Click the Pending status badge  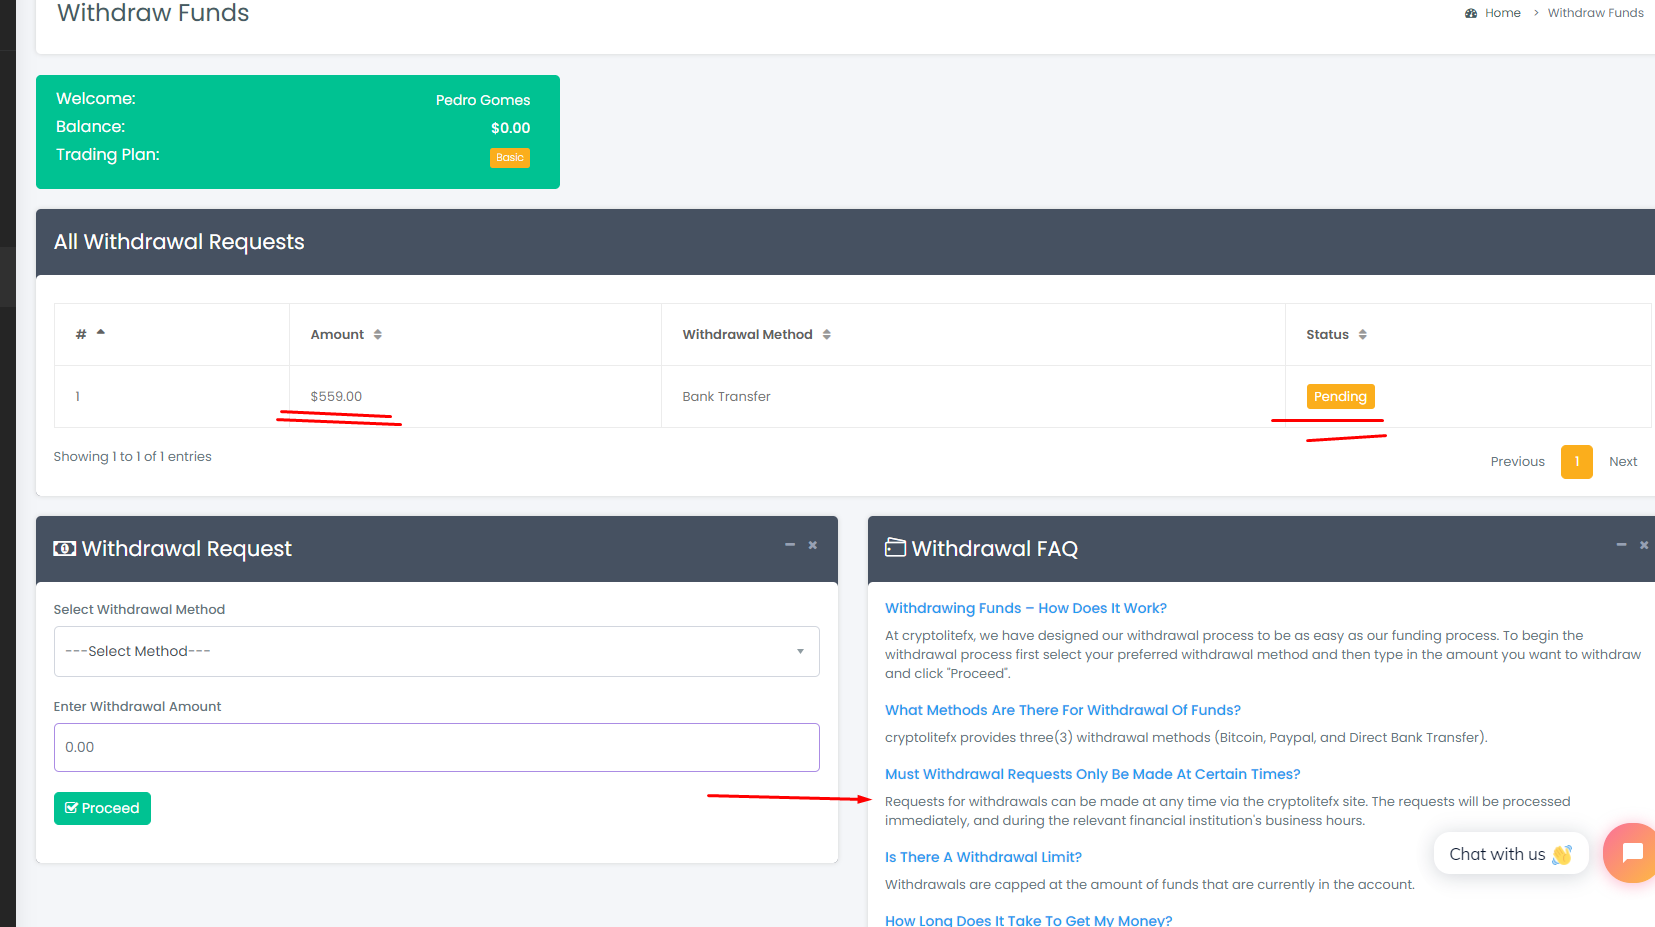point(1340,396)
